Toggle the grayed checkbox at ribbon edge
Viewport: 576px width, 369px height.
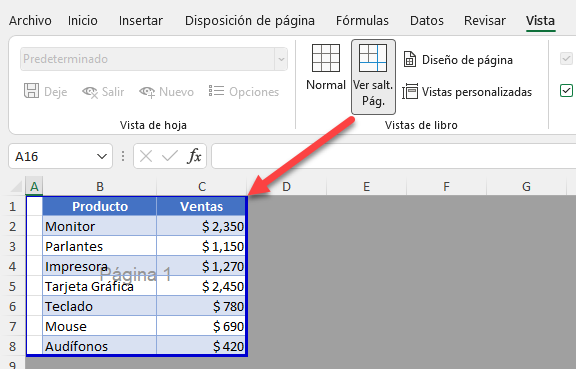point(566,58)
